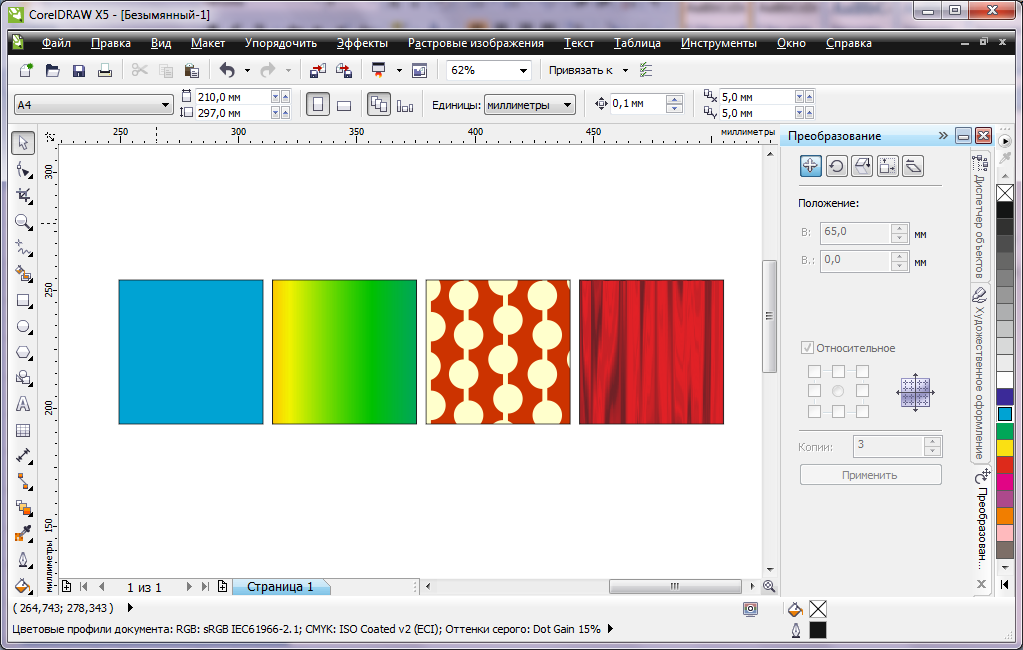
Task: Switch to the Страница 1 tab
Action: point(280,587)
